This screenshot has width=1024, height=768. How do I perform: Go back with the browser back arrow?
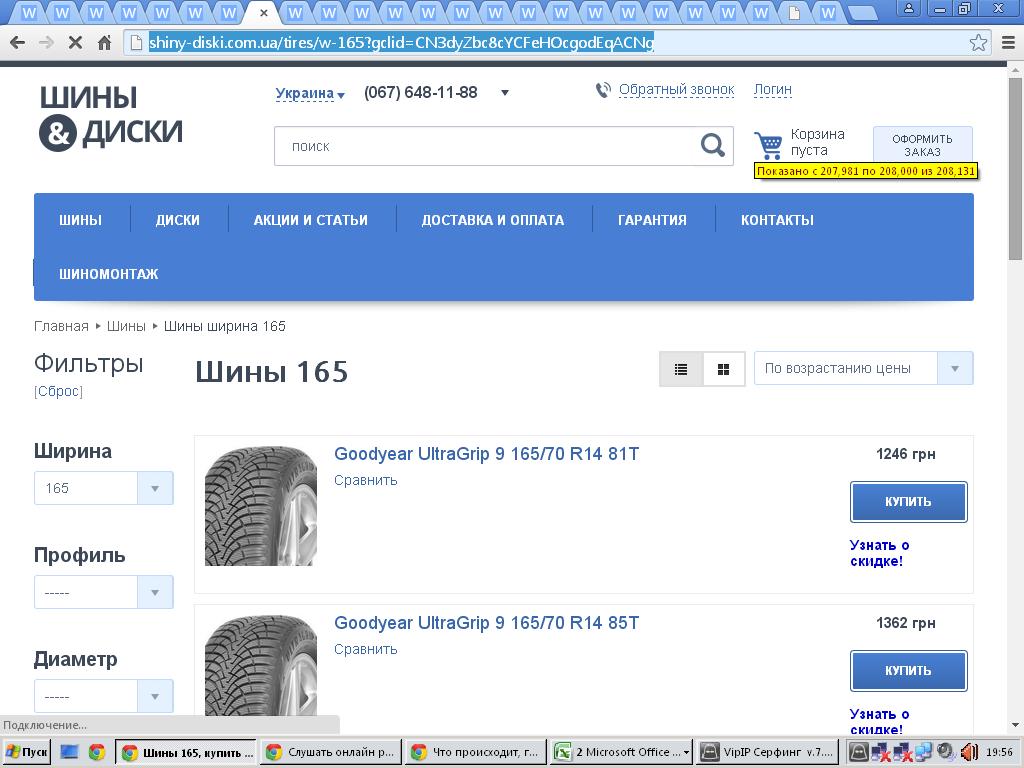pyautogui.click(x=18, y=43)
